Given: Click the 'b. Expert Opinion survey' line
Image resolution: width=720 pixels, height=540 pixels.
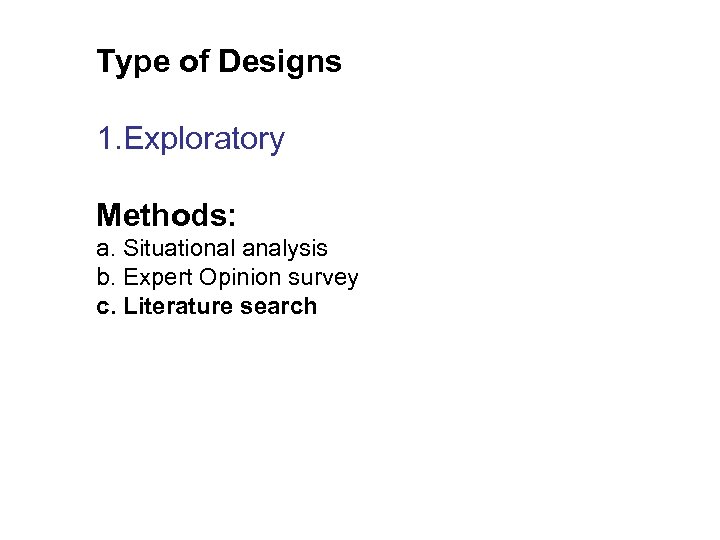Looking at the screenshot, I should tap(227, 277).
